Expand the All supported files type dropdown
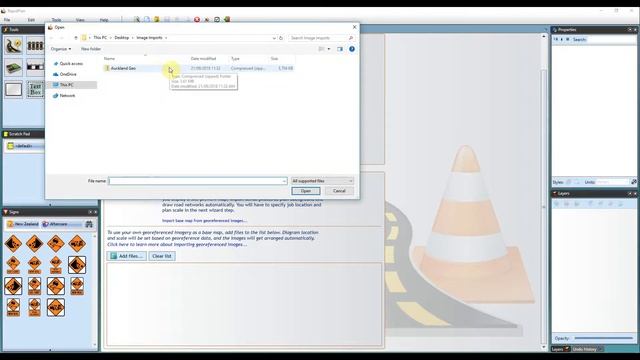640x360 pixels. (x=322, y=181)
